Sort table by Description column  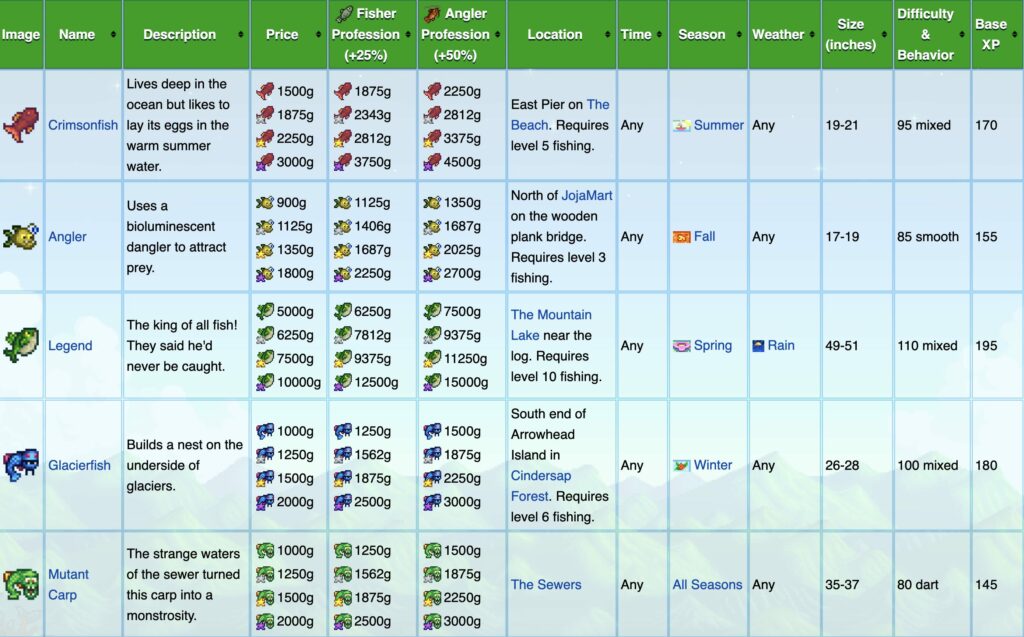240,34
